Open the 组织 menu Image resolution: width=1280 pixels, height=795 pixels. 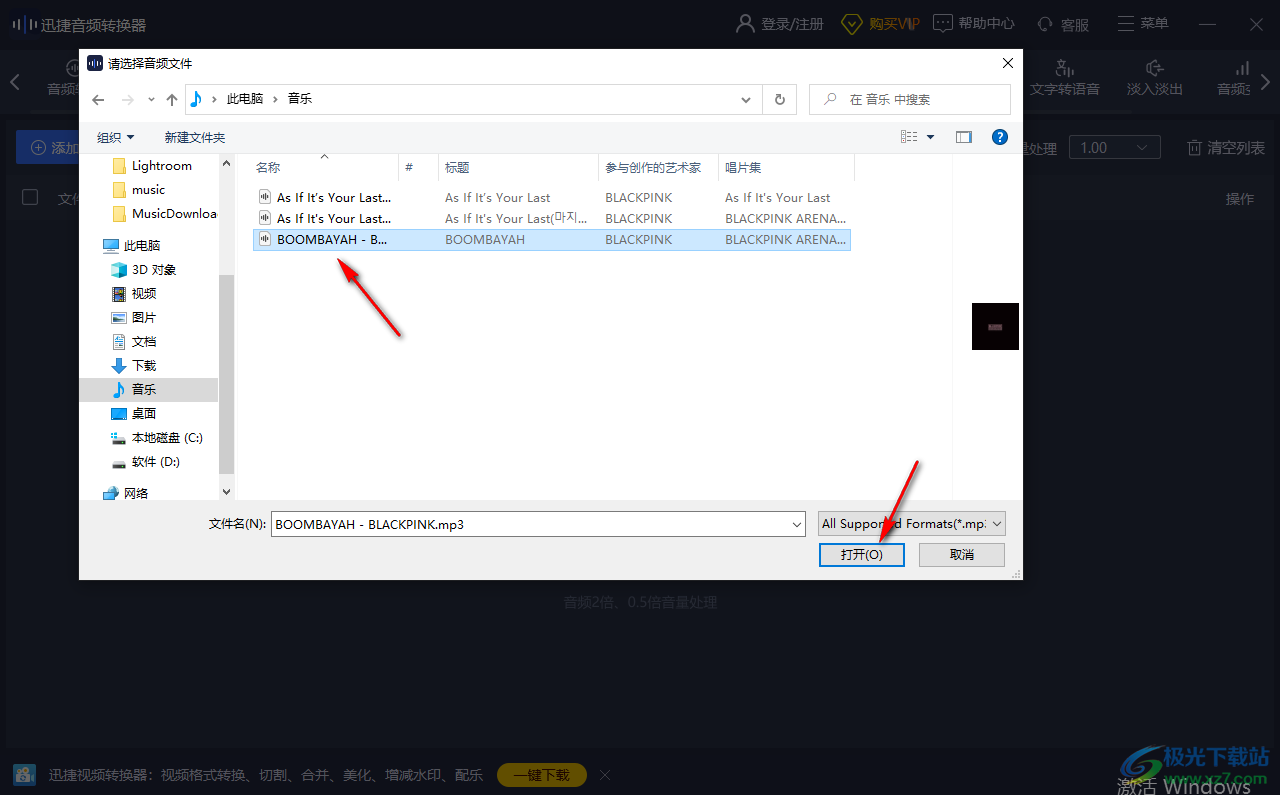tap(115, 137)
